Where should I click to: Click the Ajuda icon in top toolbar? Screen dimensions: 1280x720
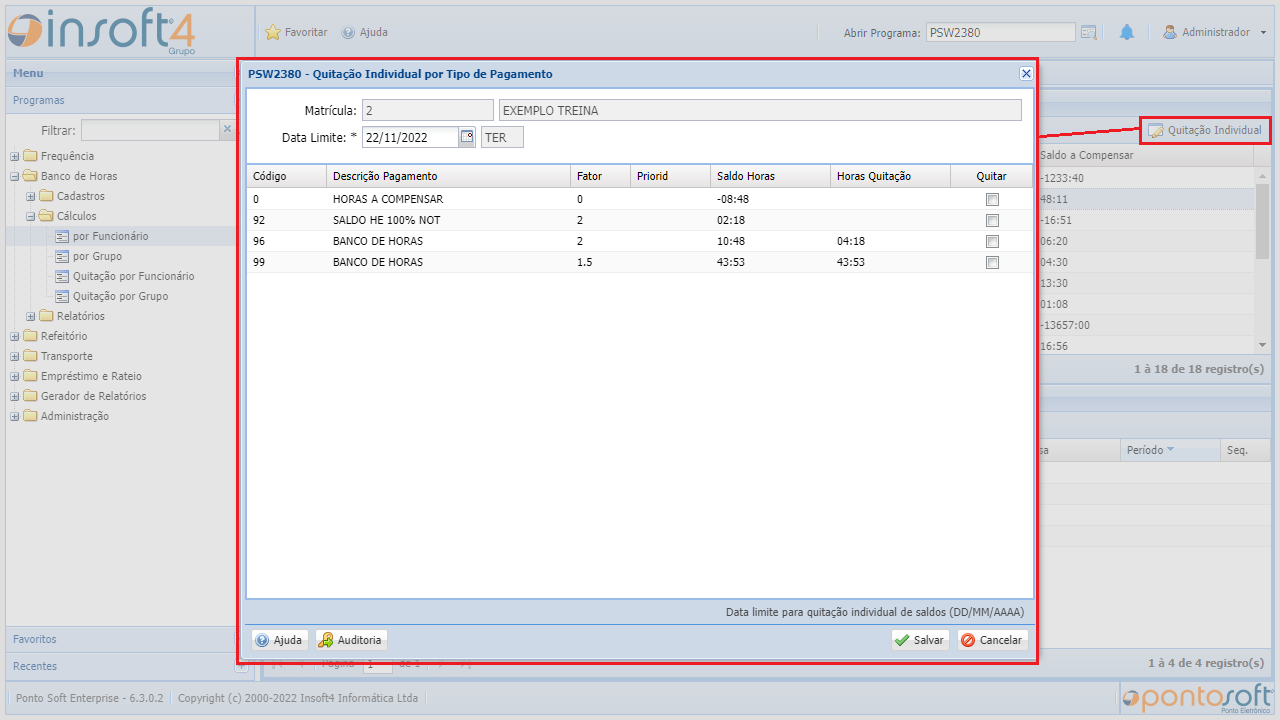tap(348, 32)
